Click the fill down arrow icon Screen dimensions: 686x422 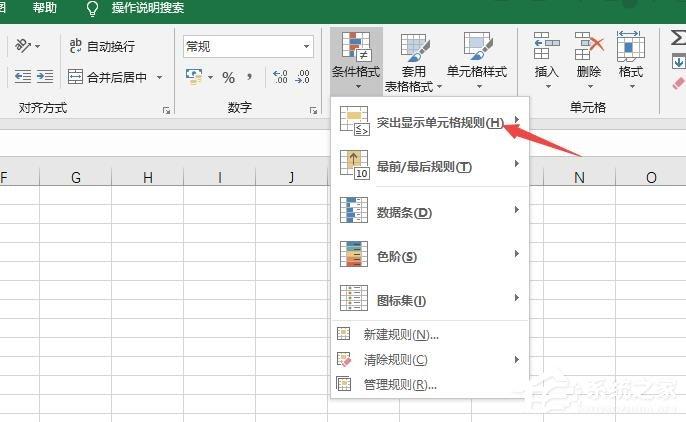[x=679, y=62]
